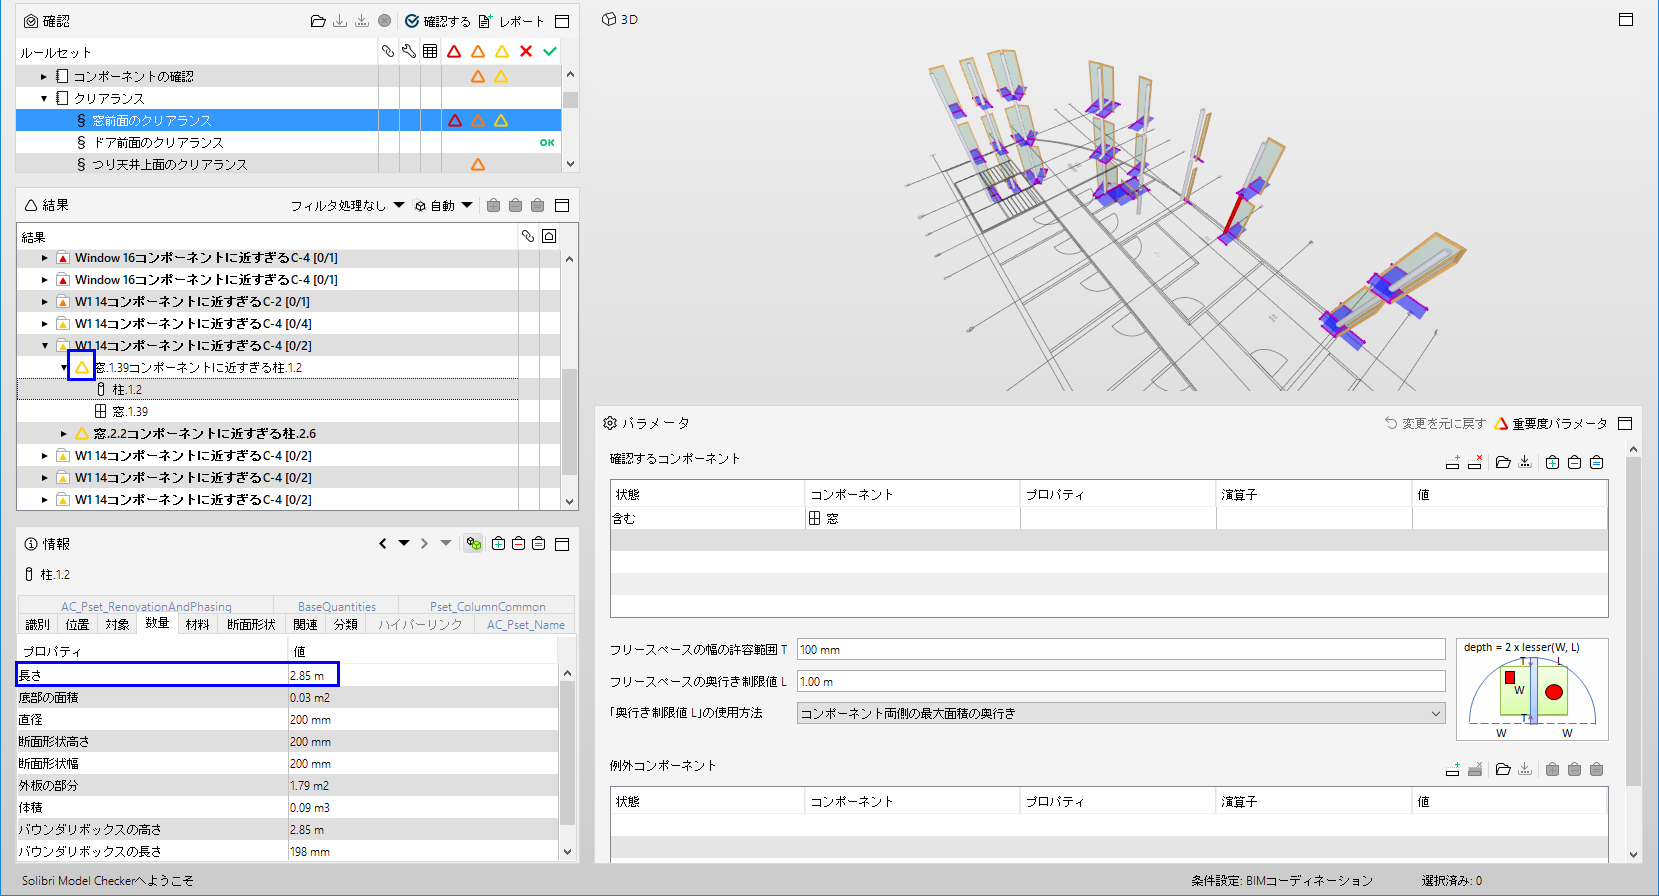Click the table icon in ruleset header
This screenshot has width=1659, height=896.
[430, 51]
